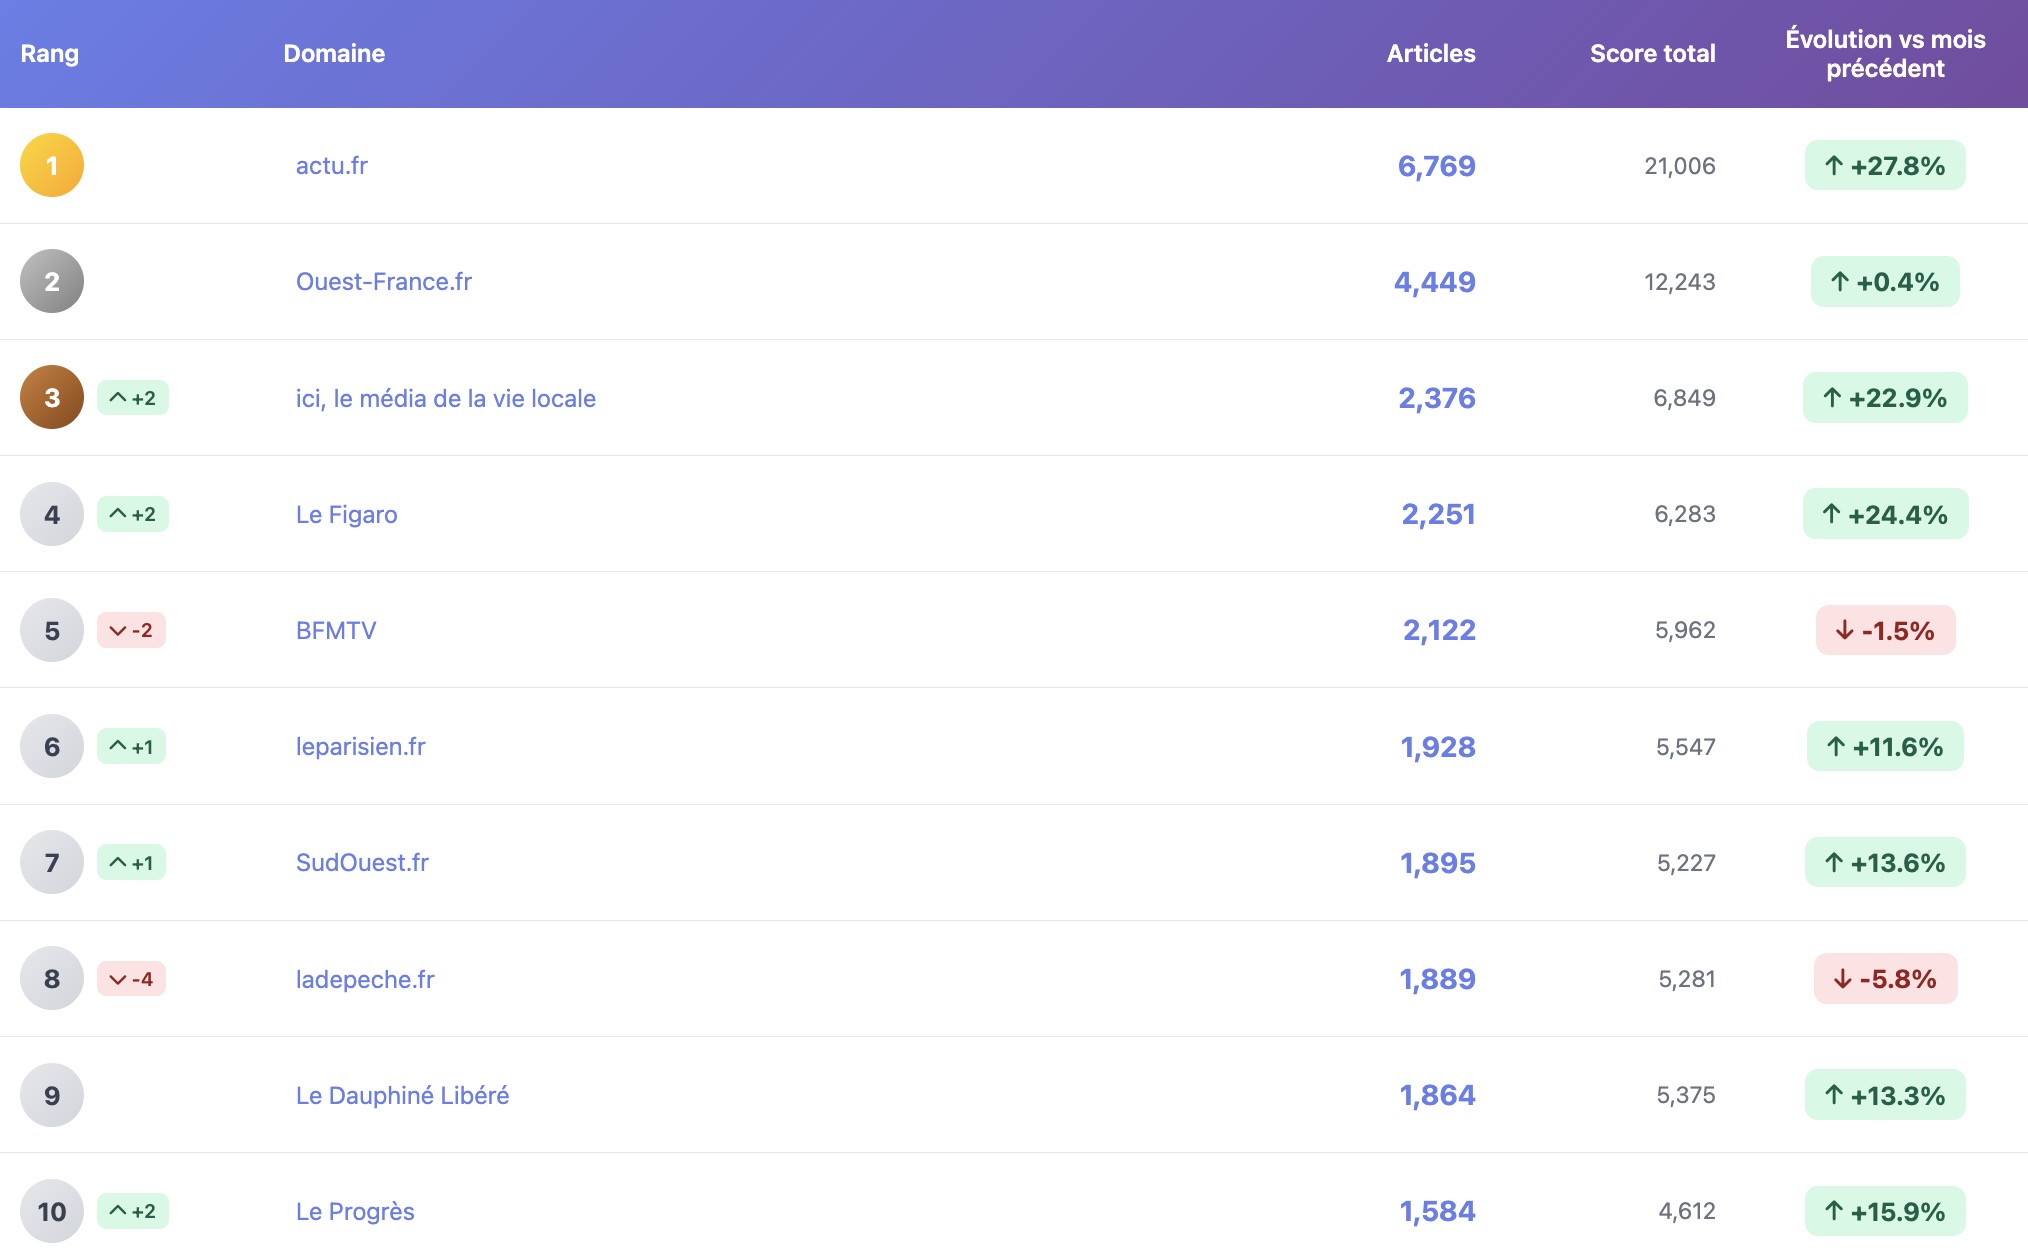Click the -2 rank change badge beside BFMTV

(x=131, y=630)
